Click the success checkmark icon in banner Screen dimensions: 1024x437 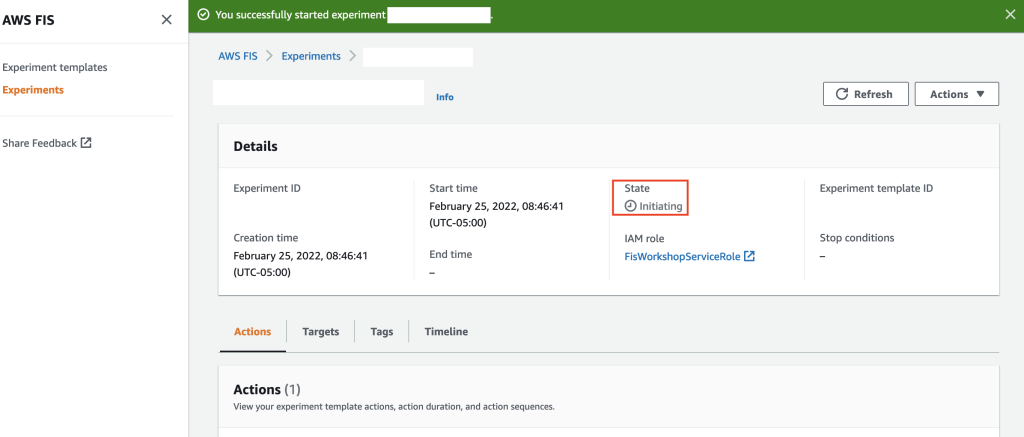pyautogui.click(x=203, y=14)
